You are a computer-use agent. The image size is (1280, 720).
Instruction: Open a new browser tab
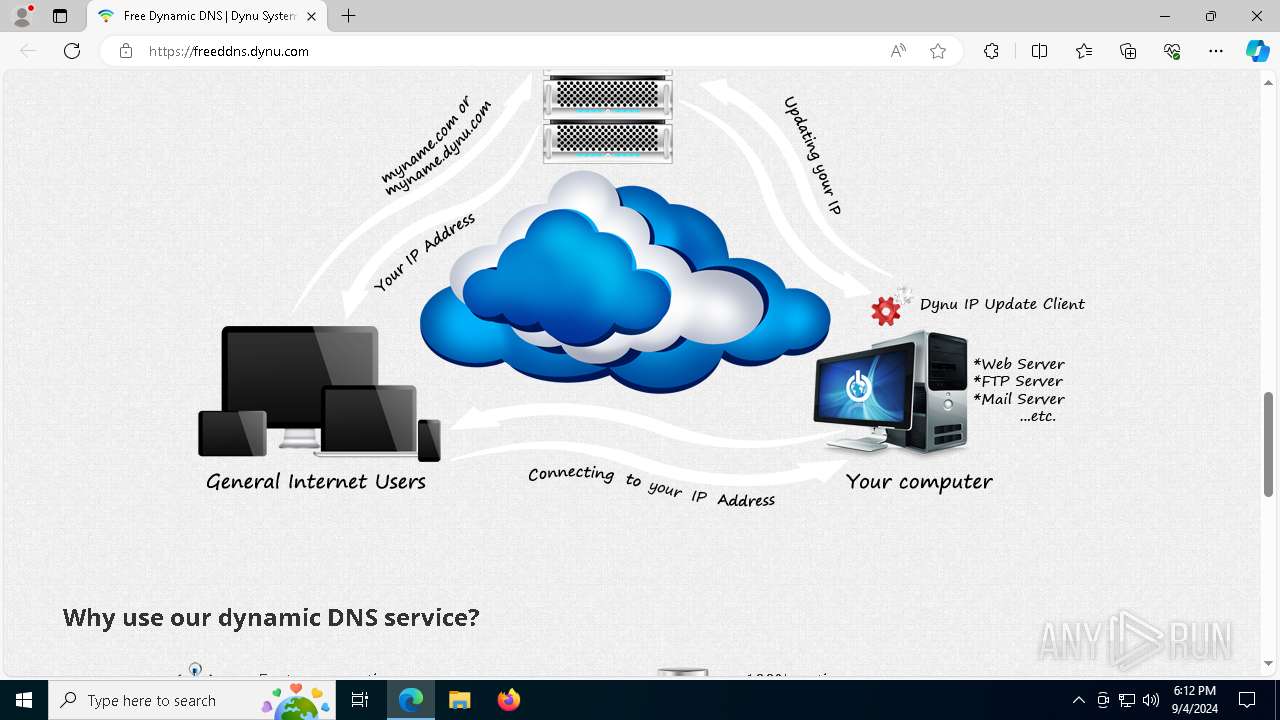(x=348, y=16)
